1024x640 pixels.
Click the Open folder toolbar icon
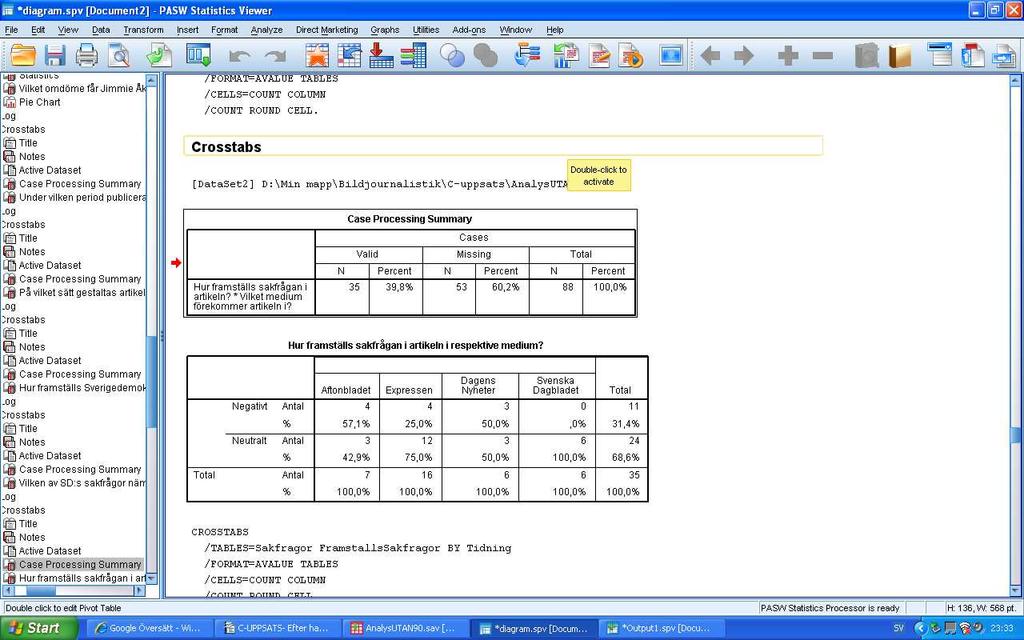[23, 56]
